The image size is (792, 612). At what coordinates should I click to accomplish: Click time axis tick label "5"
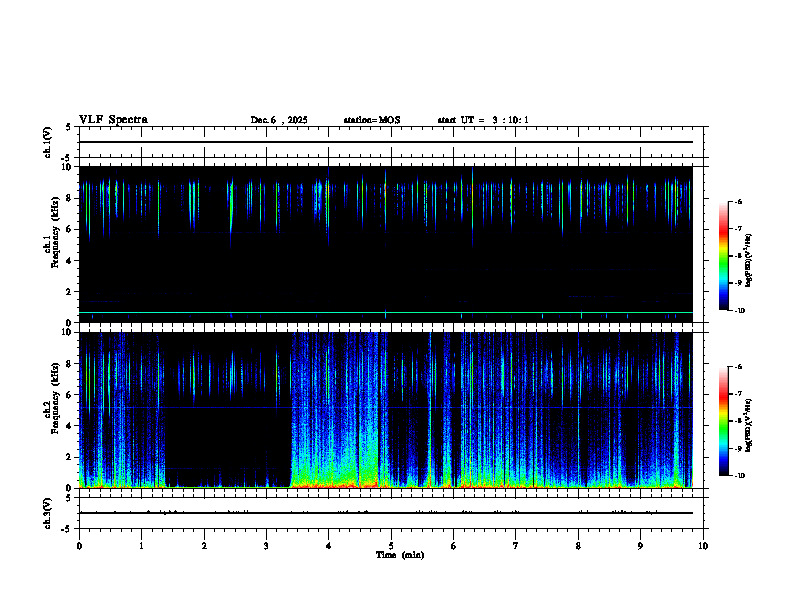391,546
